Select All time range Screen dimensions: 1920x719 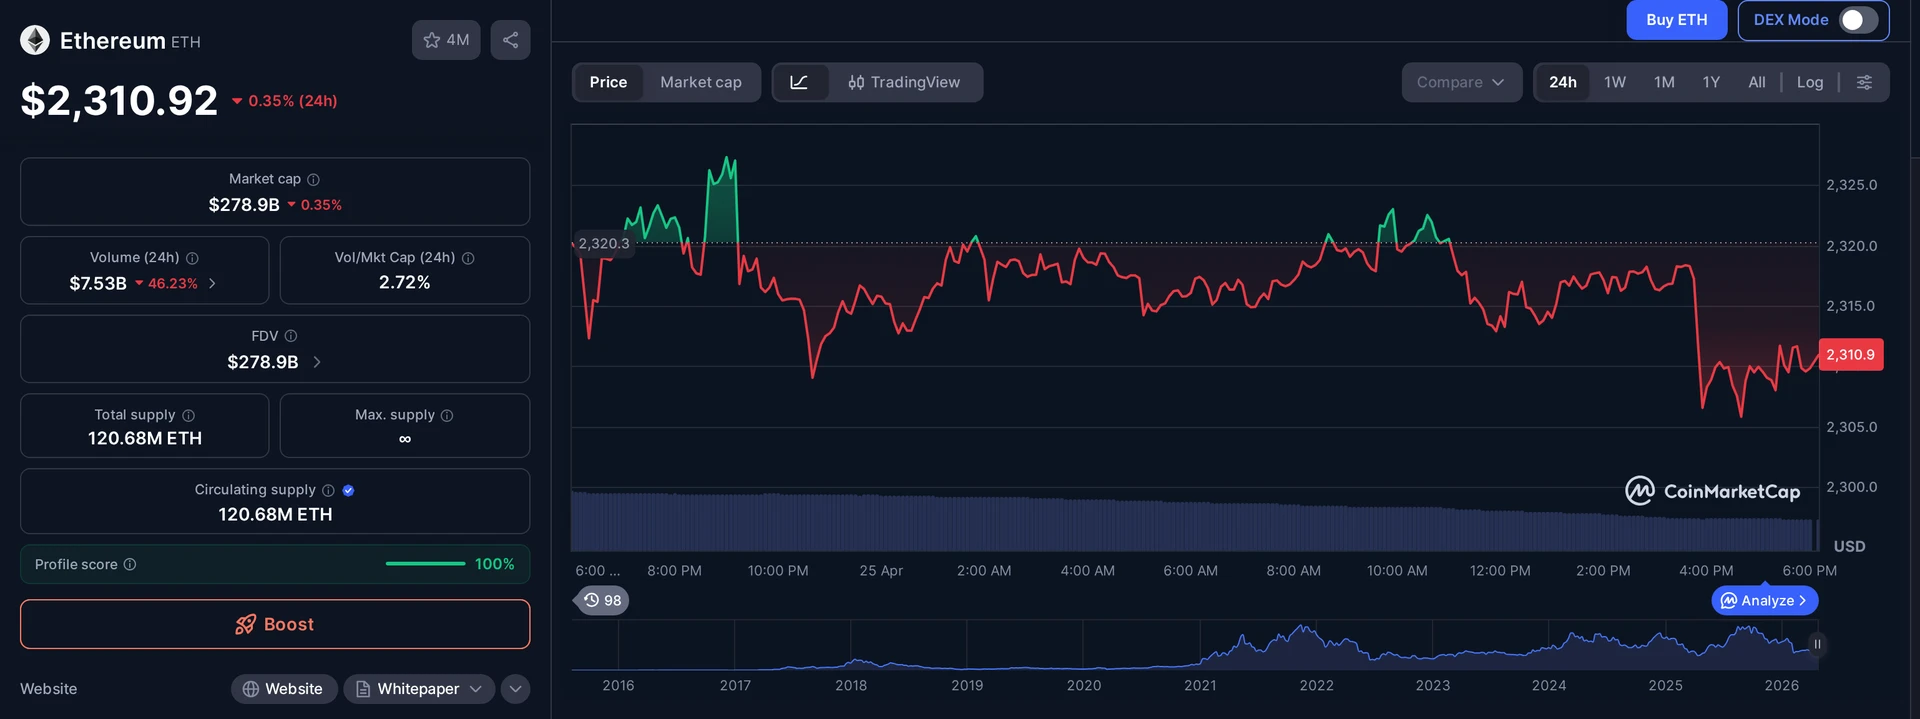(x=1756, y=82)
